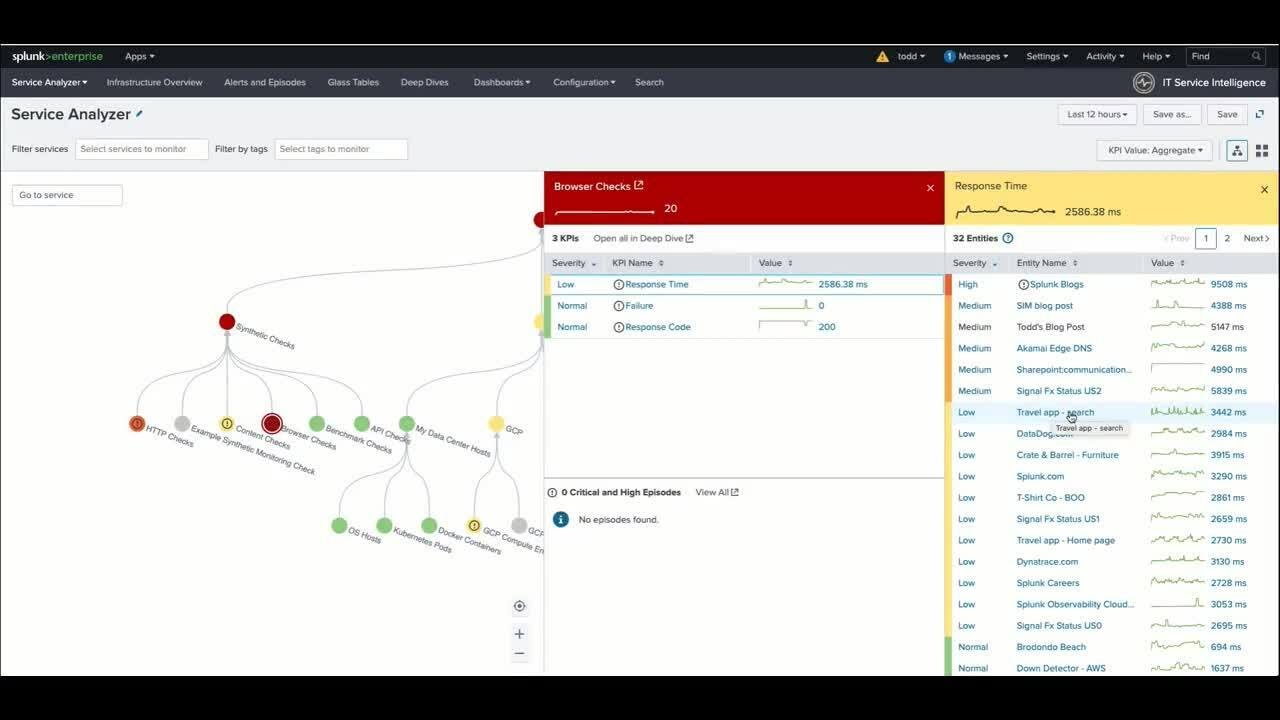Image resolution: width=1280 pixels, height=720 pixels.
Task: Click View All episodes link
Action: pyautogui.click(x=717, y=492)
